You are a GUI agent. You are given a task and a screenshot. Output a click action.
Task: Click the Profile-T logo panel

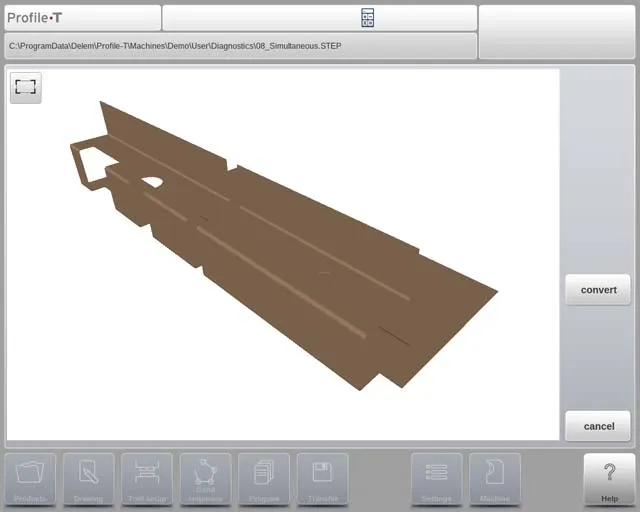click(x=81, y=18)
